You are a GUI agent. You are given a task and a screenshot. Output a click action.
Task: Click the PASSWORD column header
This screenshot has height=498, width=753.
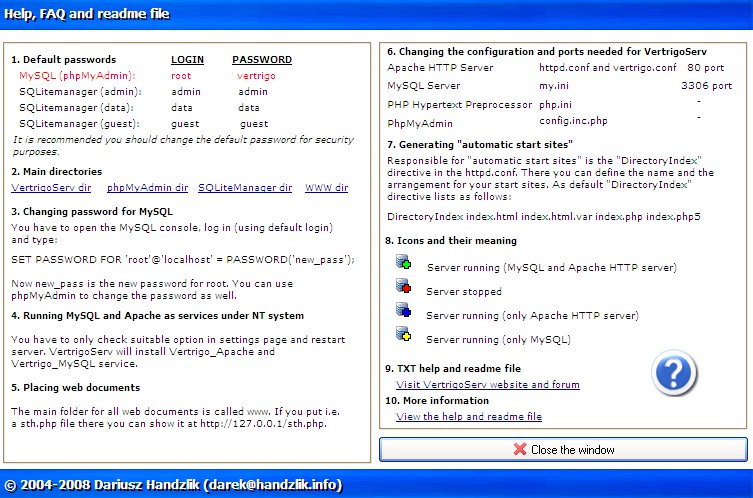(x=262, y=60)
